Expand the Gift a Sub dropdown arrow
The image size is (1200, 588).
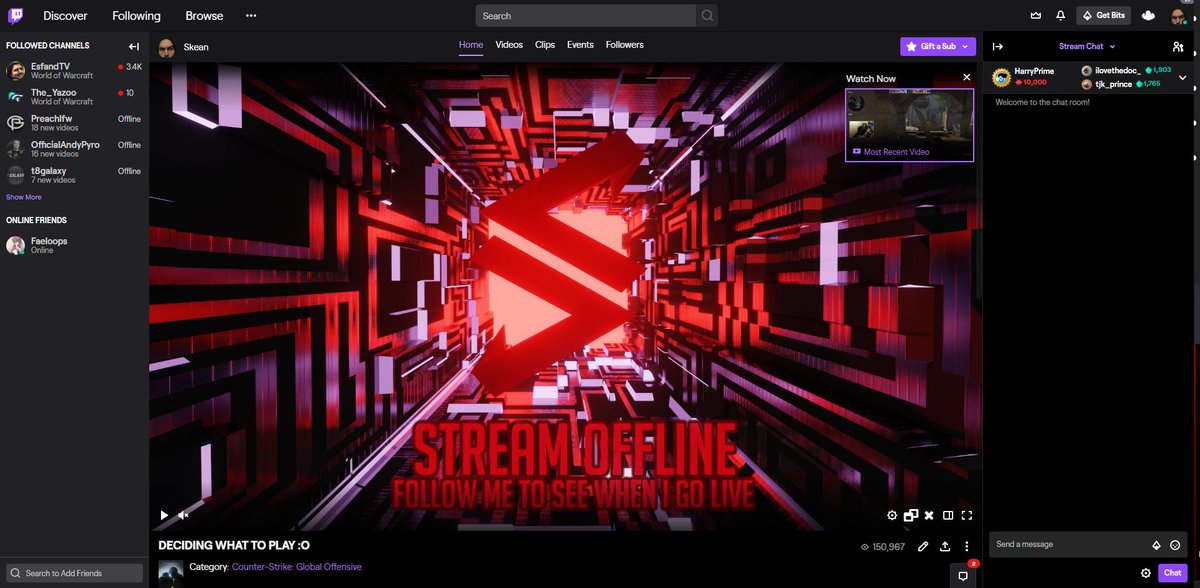[964, 46]
